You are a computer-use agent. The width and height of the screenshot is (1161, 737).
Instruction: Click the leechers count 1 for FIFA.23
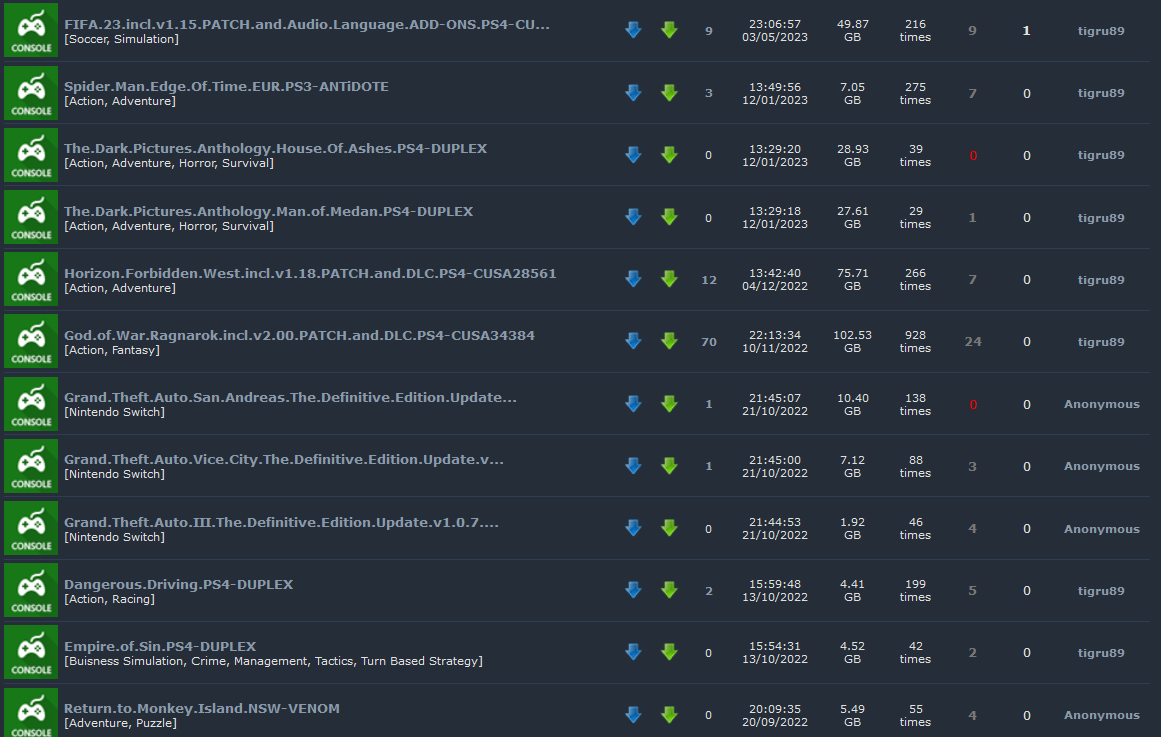(x=1026, y=31)
